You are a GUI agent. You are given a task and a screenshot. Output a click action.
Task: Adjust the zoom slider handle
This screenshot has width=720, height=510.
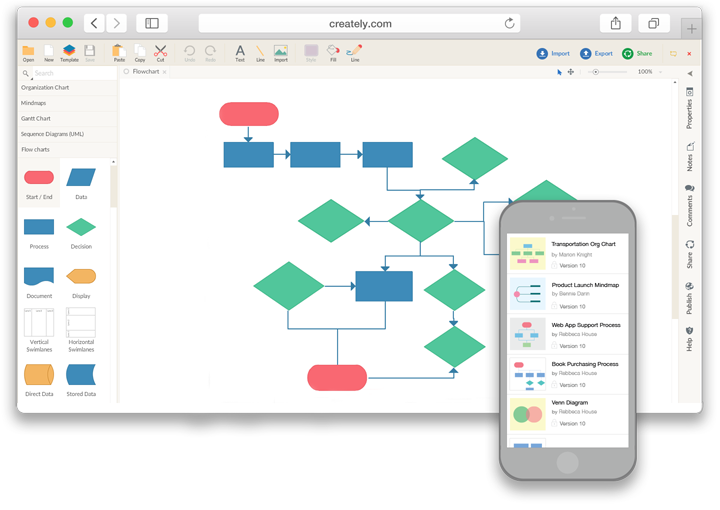pyautogui.click(x=596, y=72)
